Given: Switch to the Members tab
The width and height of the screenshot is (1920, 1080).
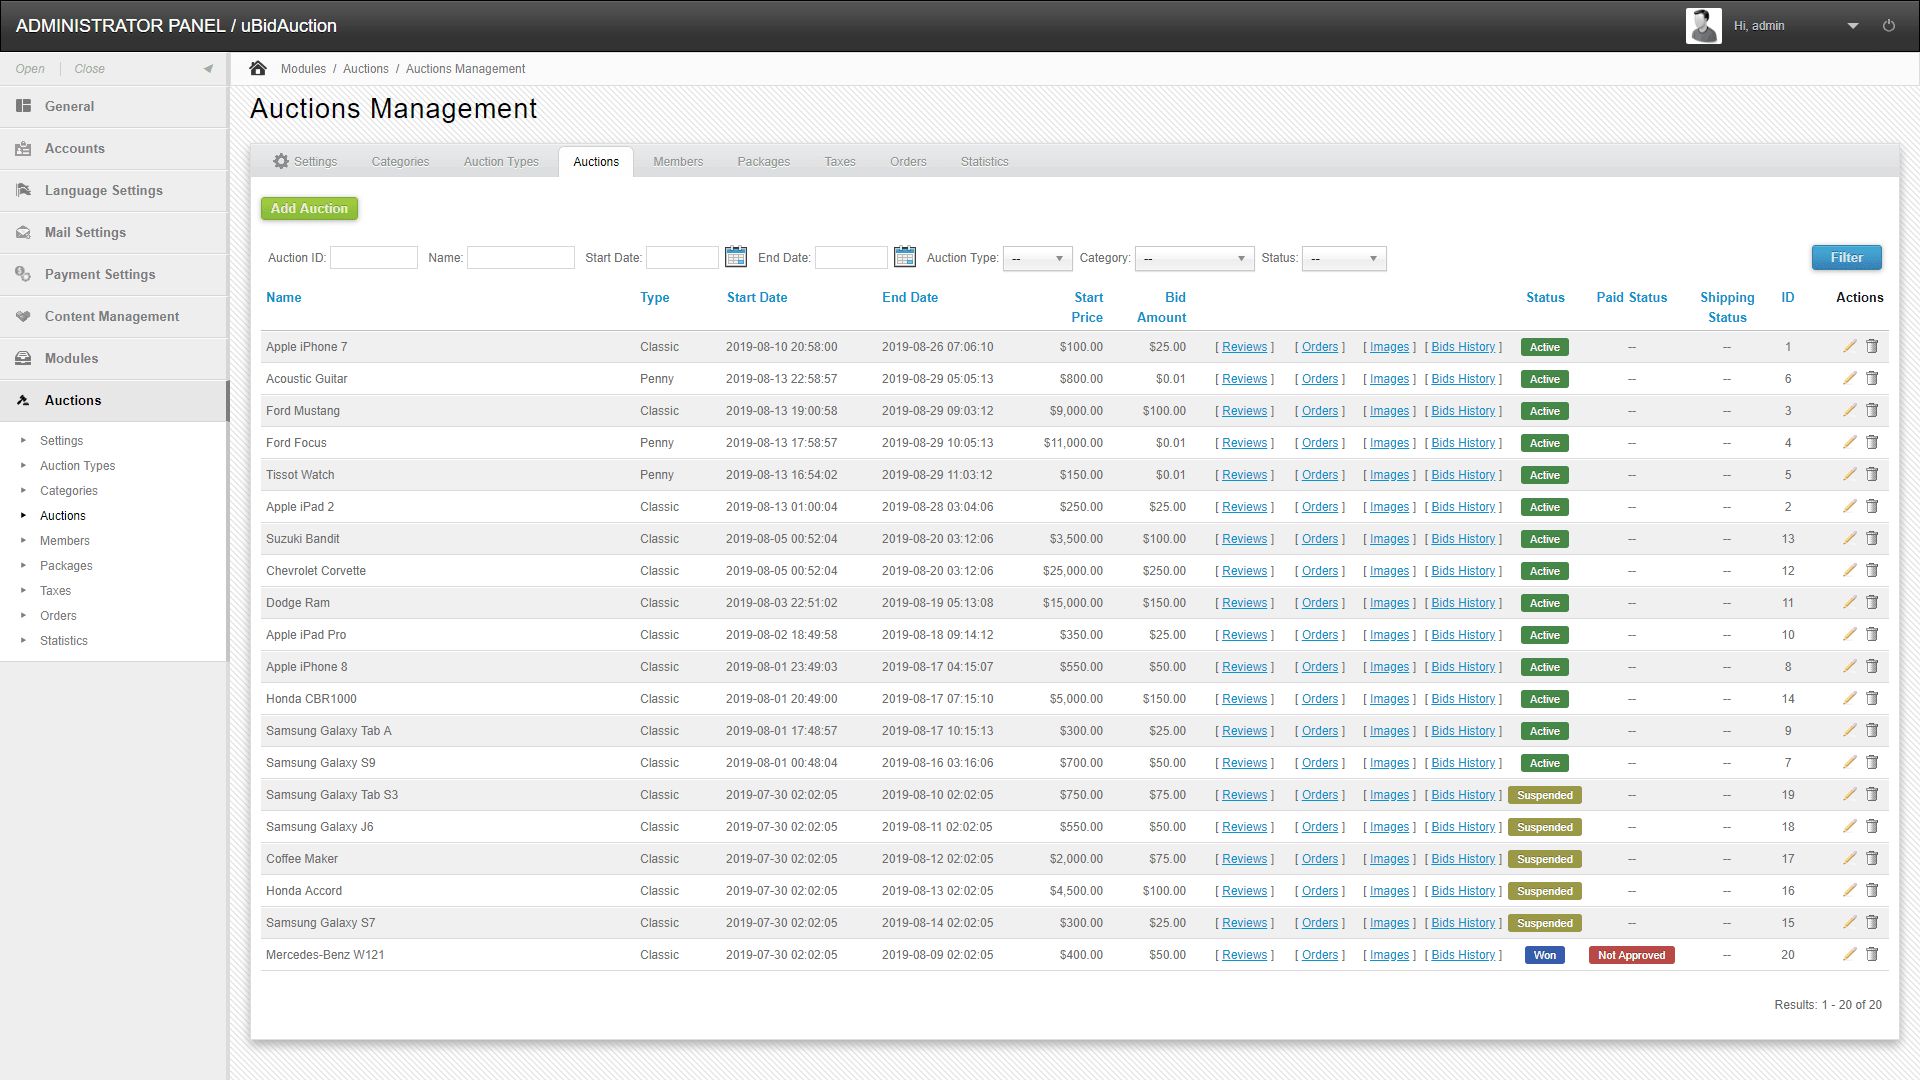Looking at the screenshot, I should coord(678,161).
